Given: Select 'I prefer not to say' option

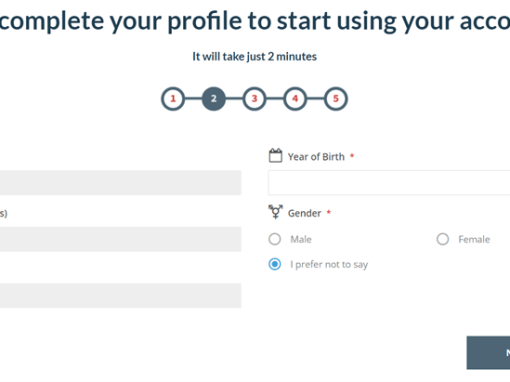Looking at the screenshot, I should coord(275,264).
